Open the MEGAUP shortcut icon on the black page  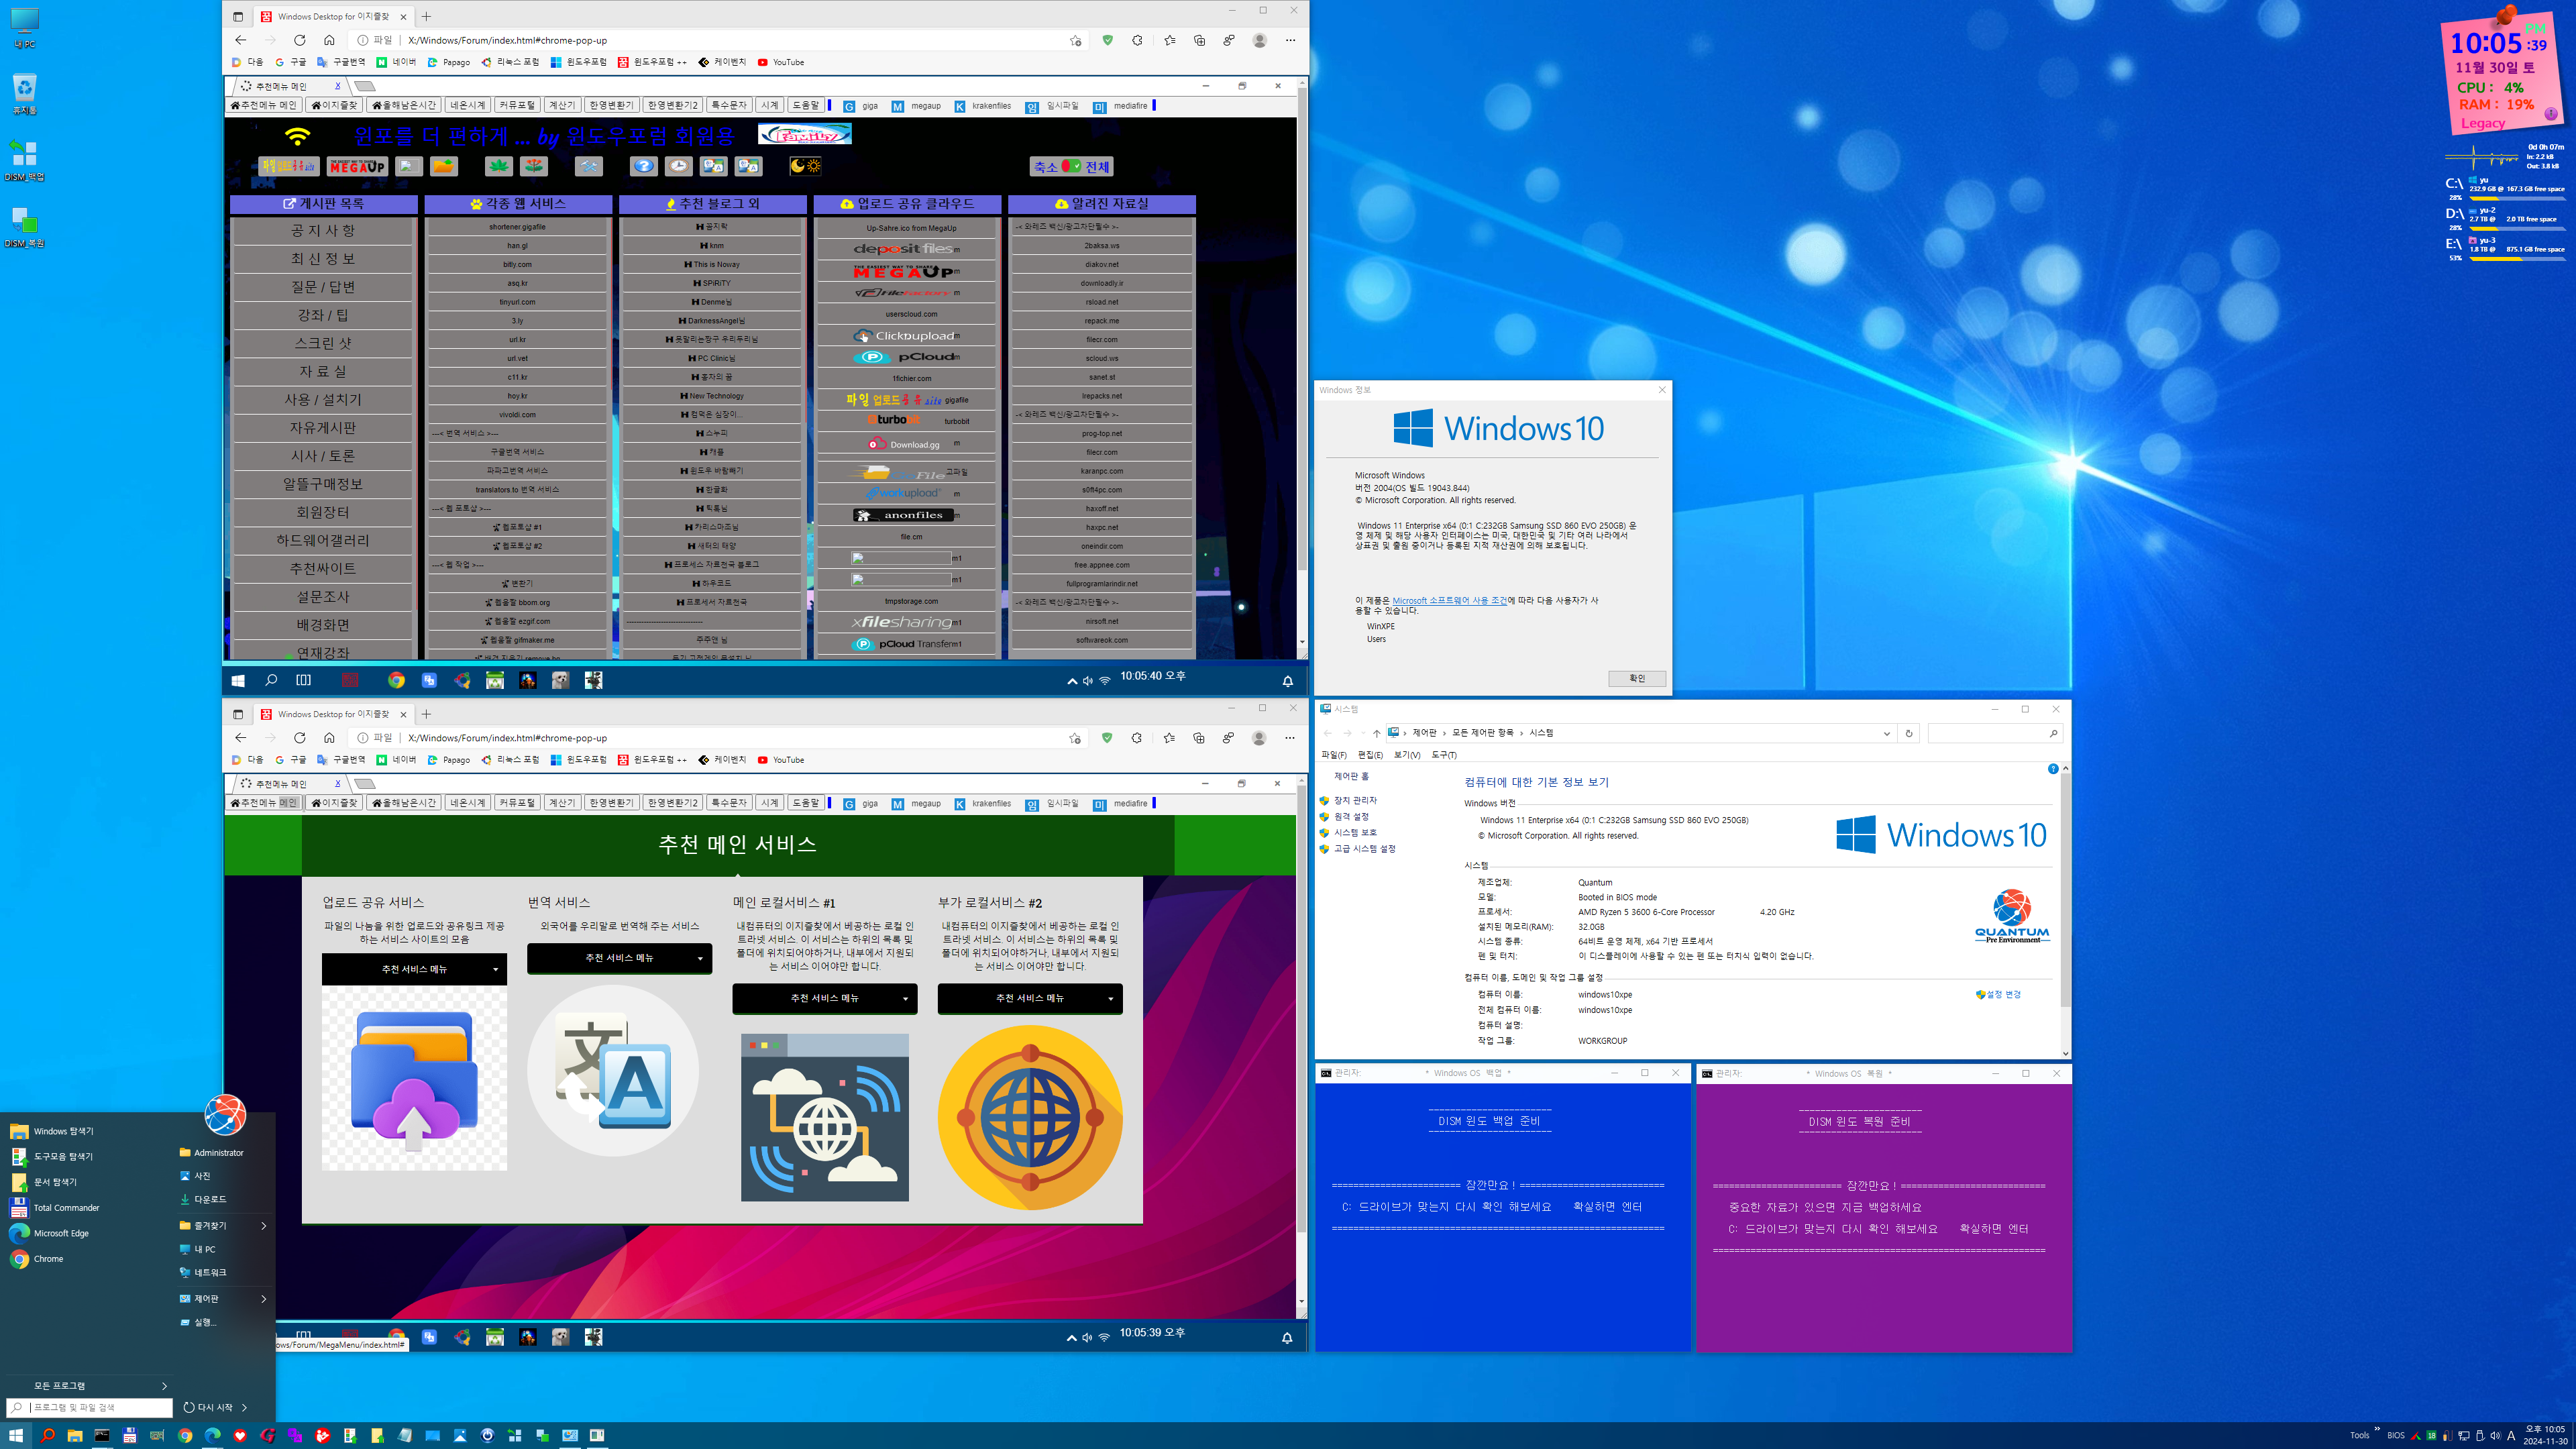coord(357,166)
